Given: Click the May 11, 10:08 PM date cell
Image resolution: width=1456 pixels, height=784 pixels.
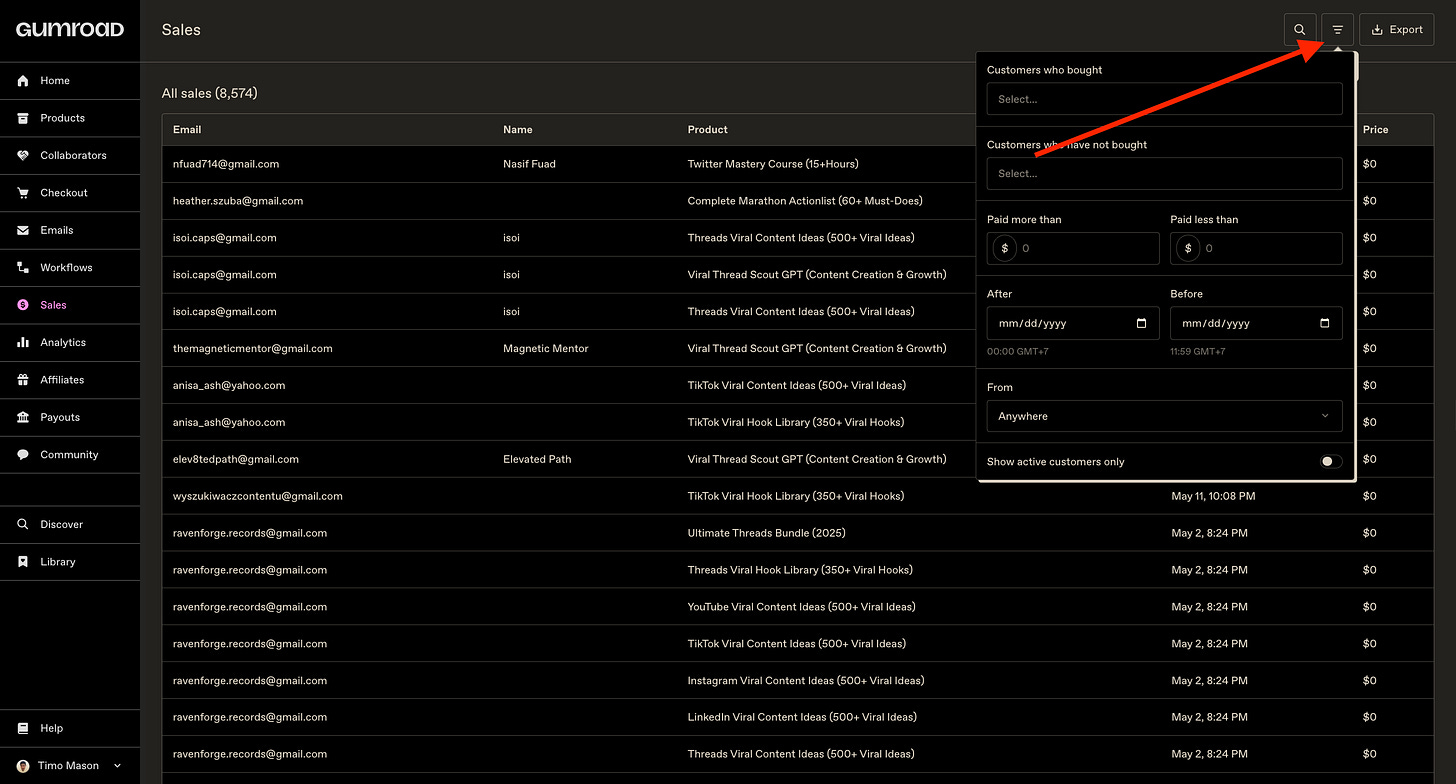Looking at the screenshot, I should pos(1213,496).
